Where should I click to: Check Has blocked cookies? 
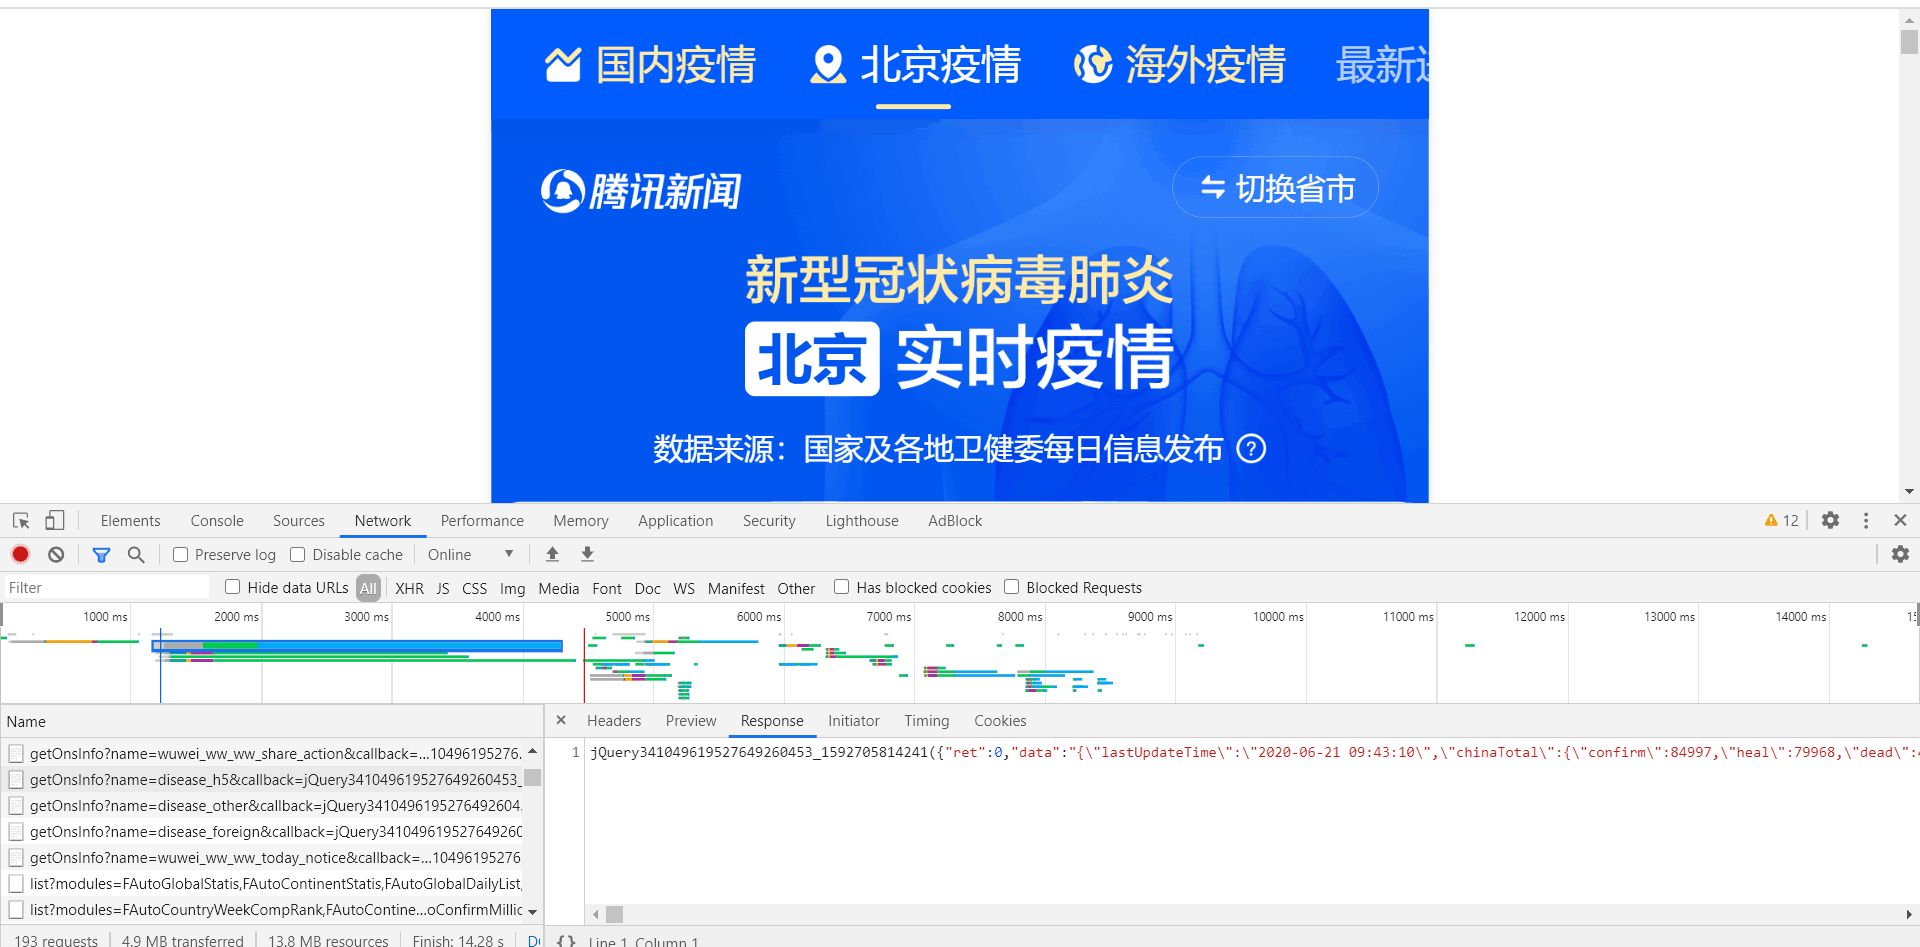pos(842,587)
